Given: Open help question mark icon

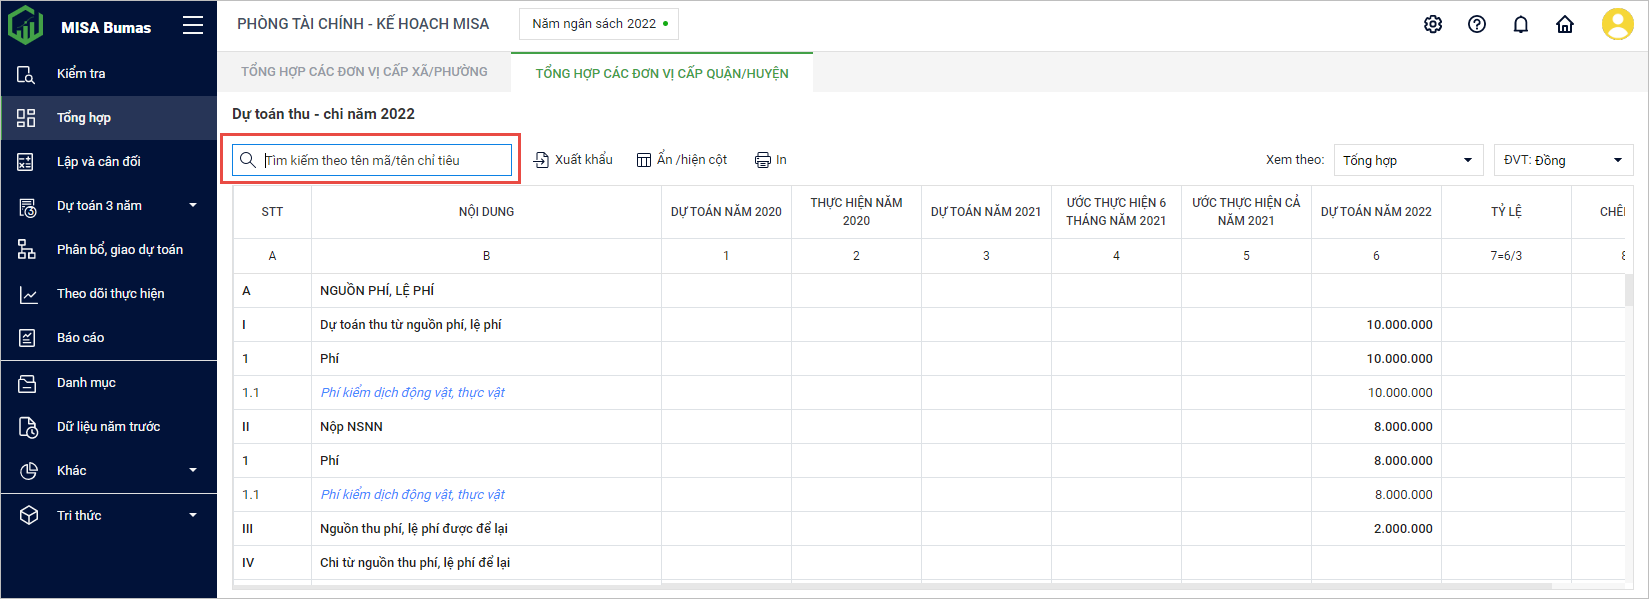Looking at the screenshot, I should click(1476, 25).
